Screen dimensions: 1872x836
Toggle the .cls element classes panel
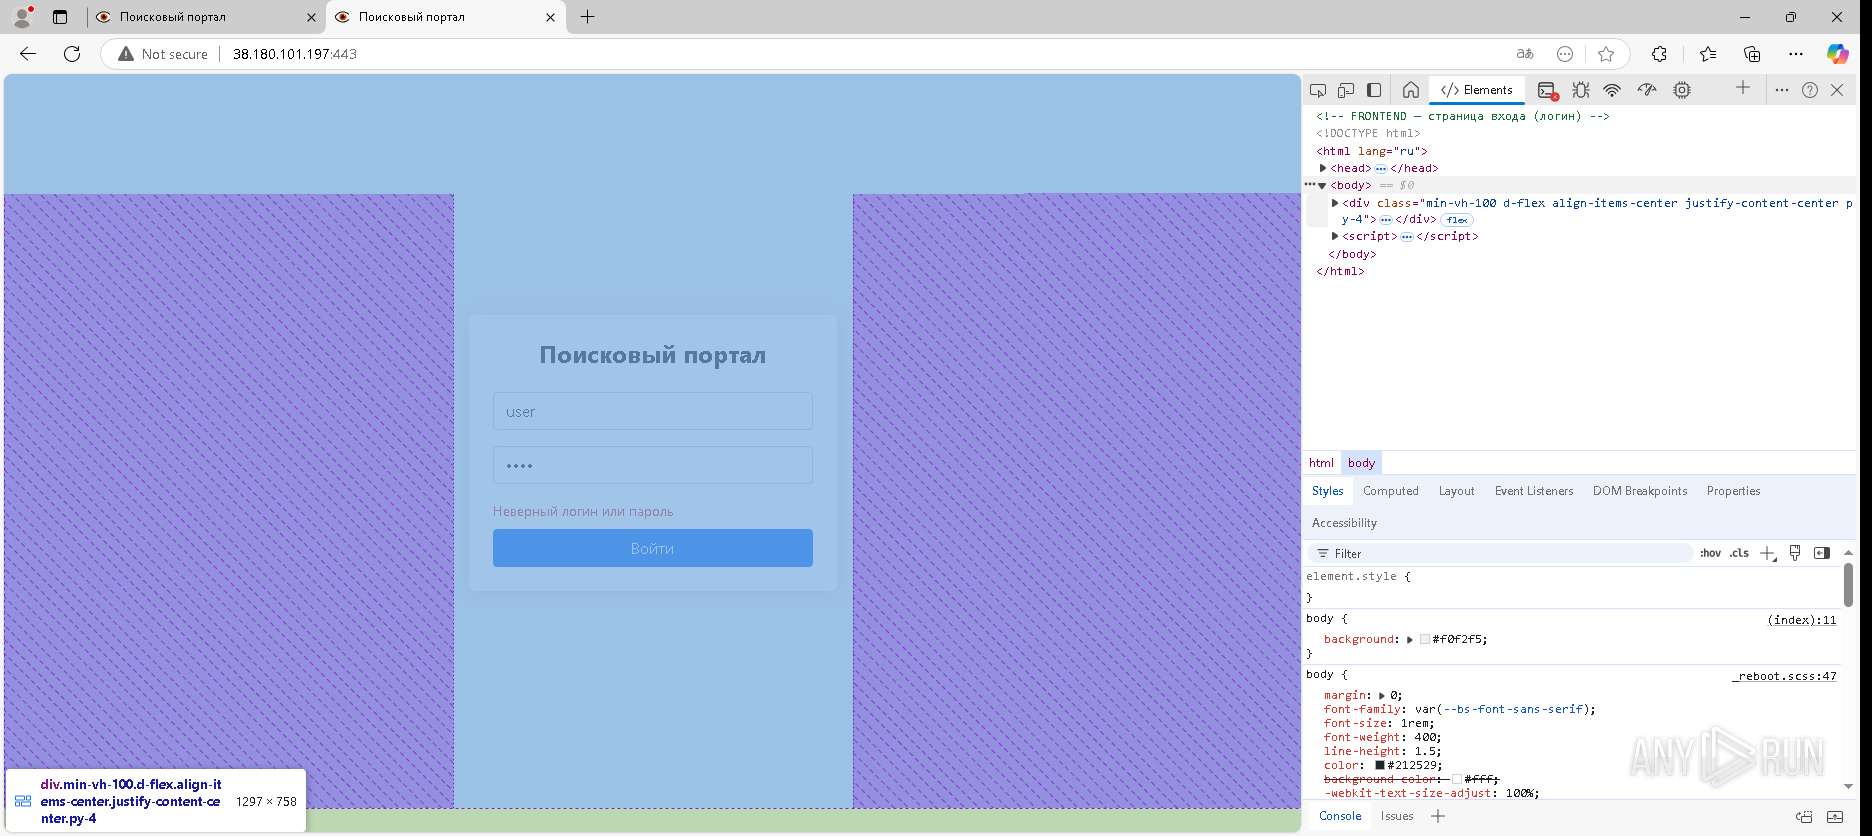(x=1740, y=553)
